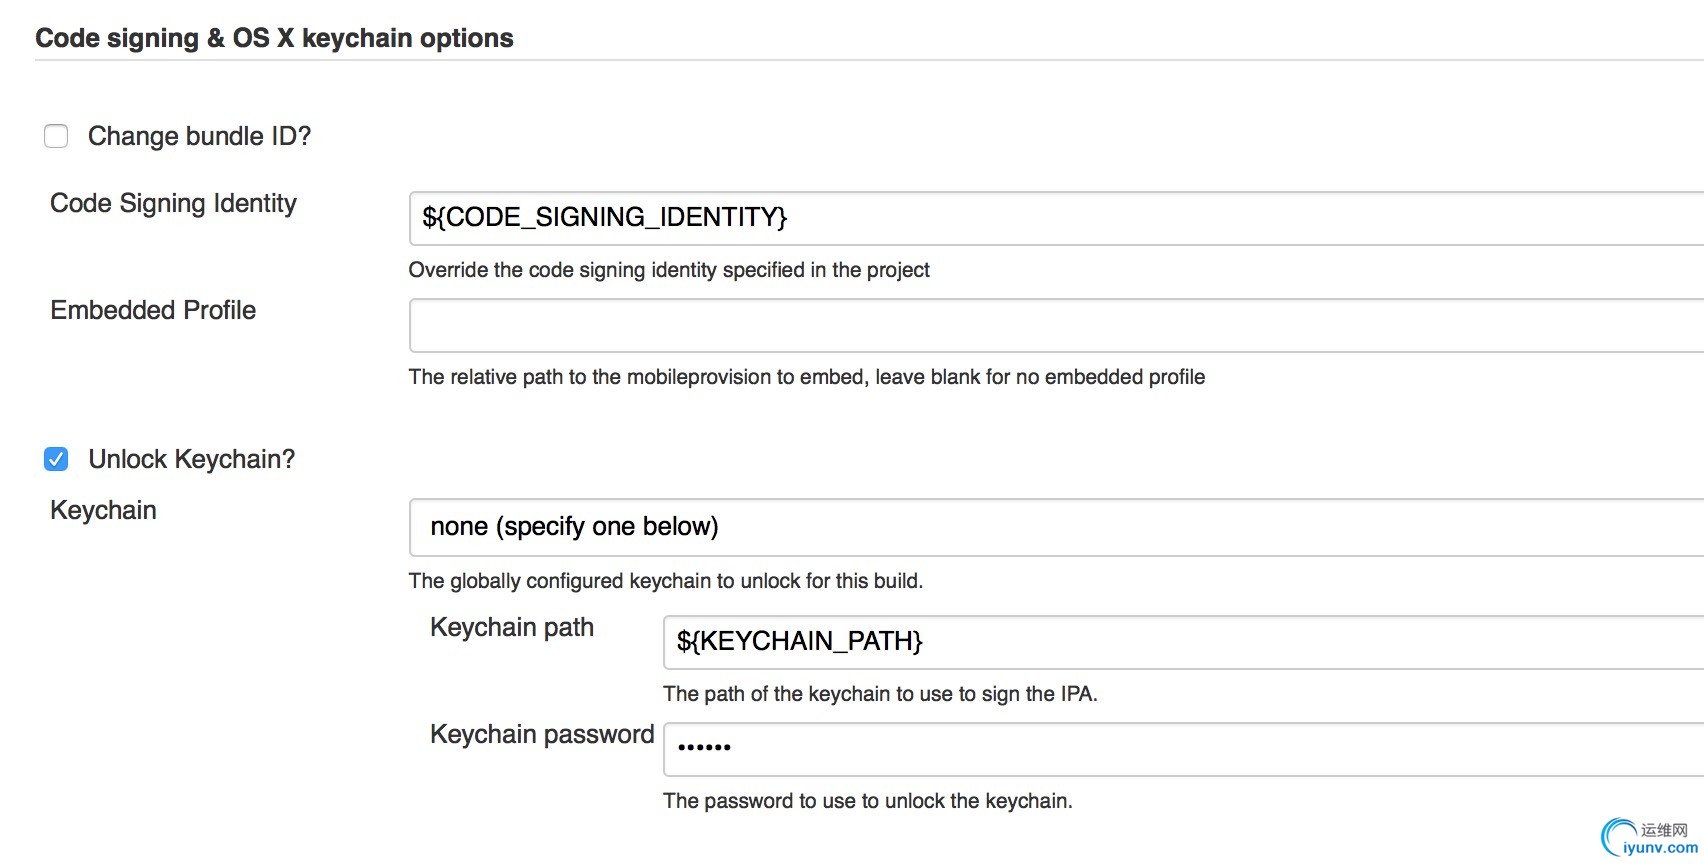Click the 'Override the code signing identity' help text
This screenshot has width=1704, height=864.
pos(668,270)
